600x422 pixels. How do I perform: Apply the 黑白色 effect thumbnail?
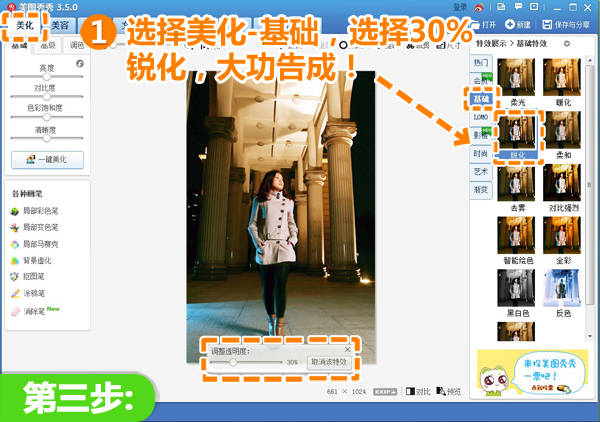point(517,288)
